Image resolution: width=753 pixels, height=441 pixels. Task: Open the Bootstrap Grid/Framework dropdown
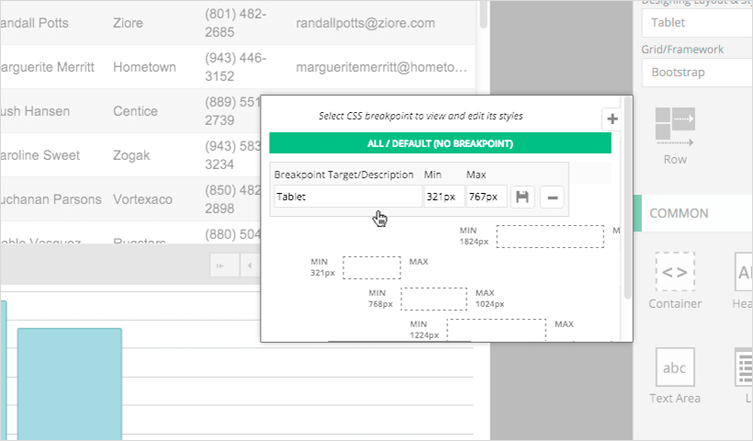(x=697, y=73)
